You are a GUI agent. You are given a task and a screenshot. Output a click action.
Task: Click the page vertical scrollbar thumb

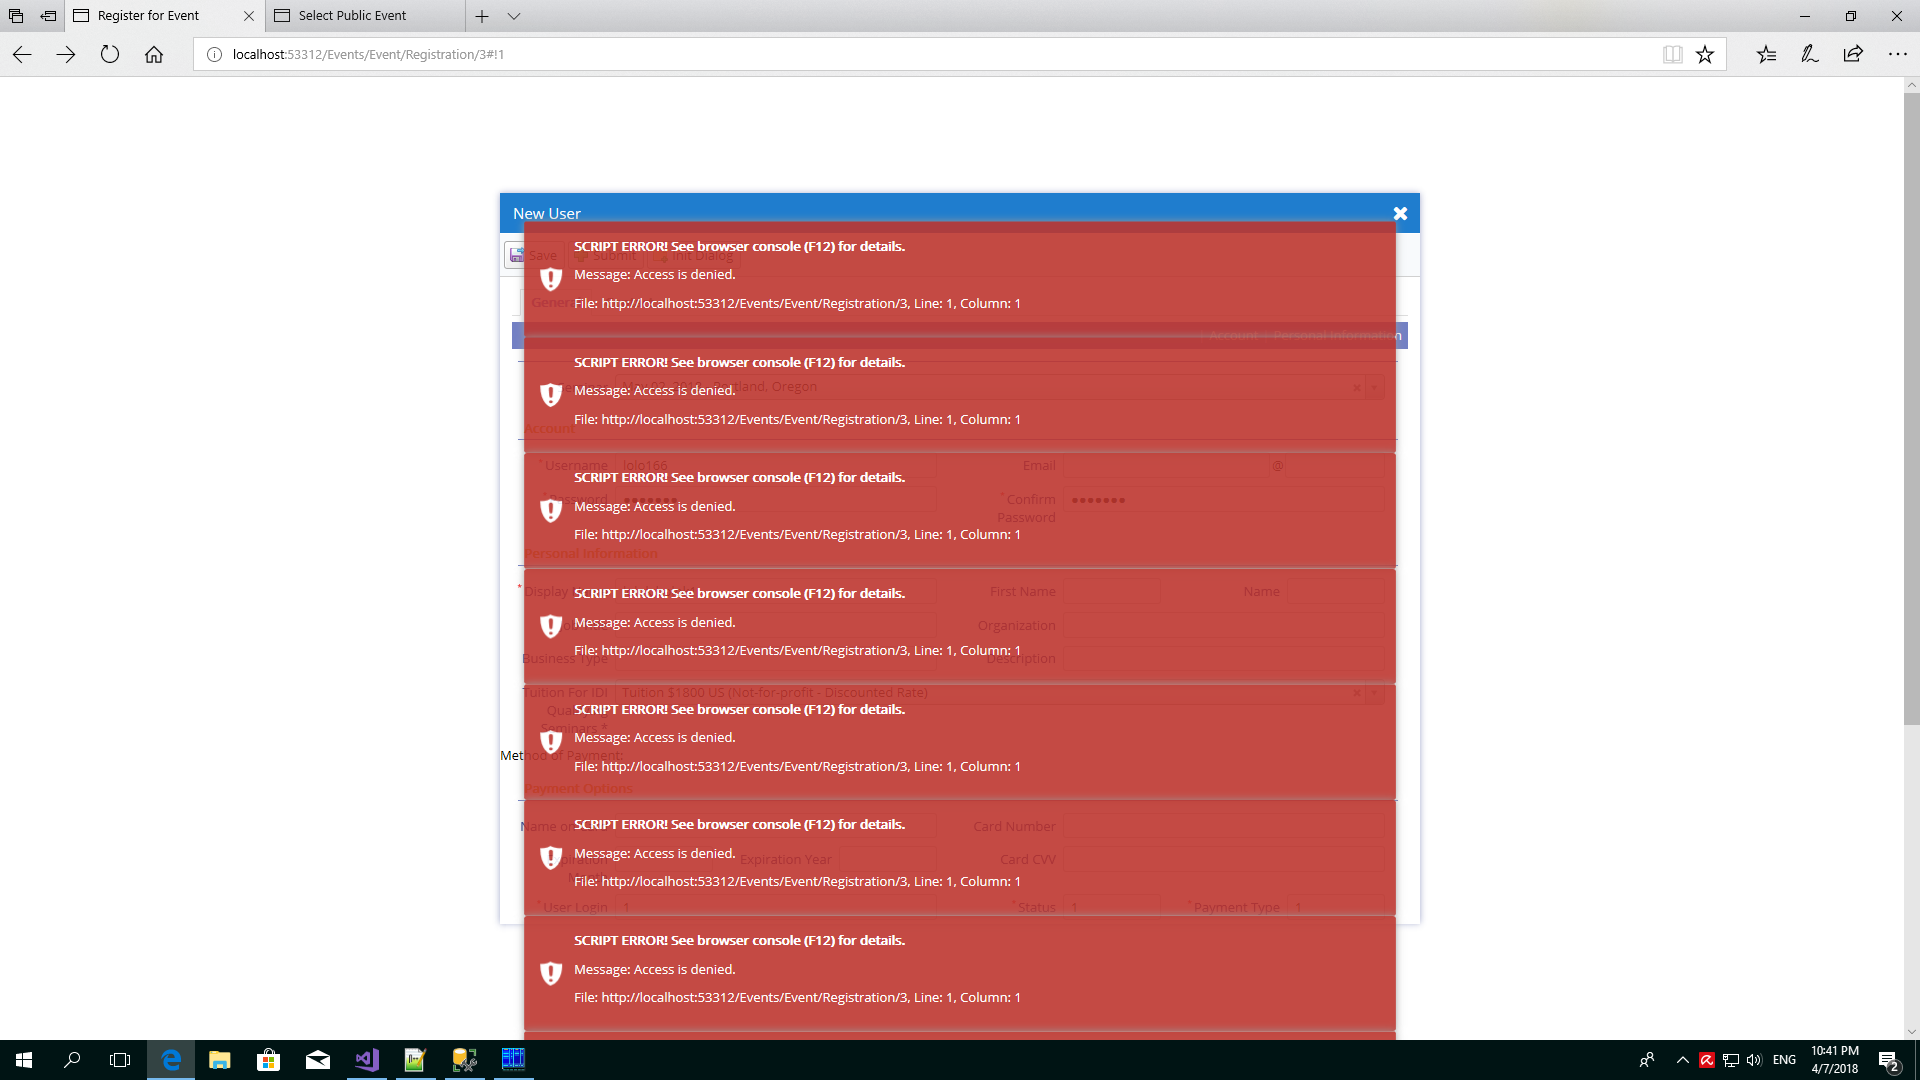coord(1911,408)
